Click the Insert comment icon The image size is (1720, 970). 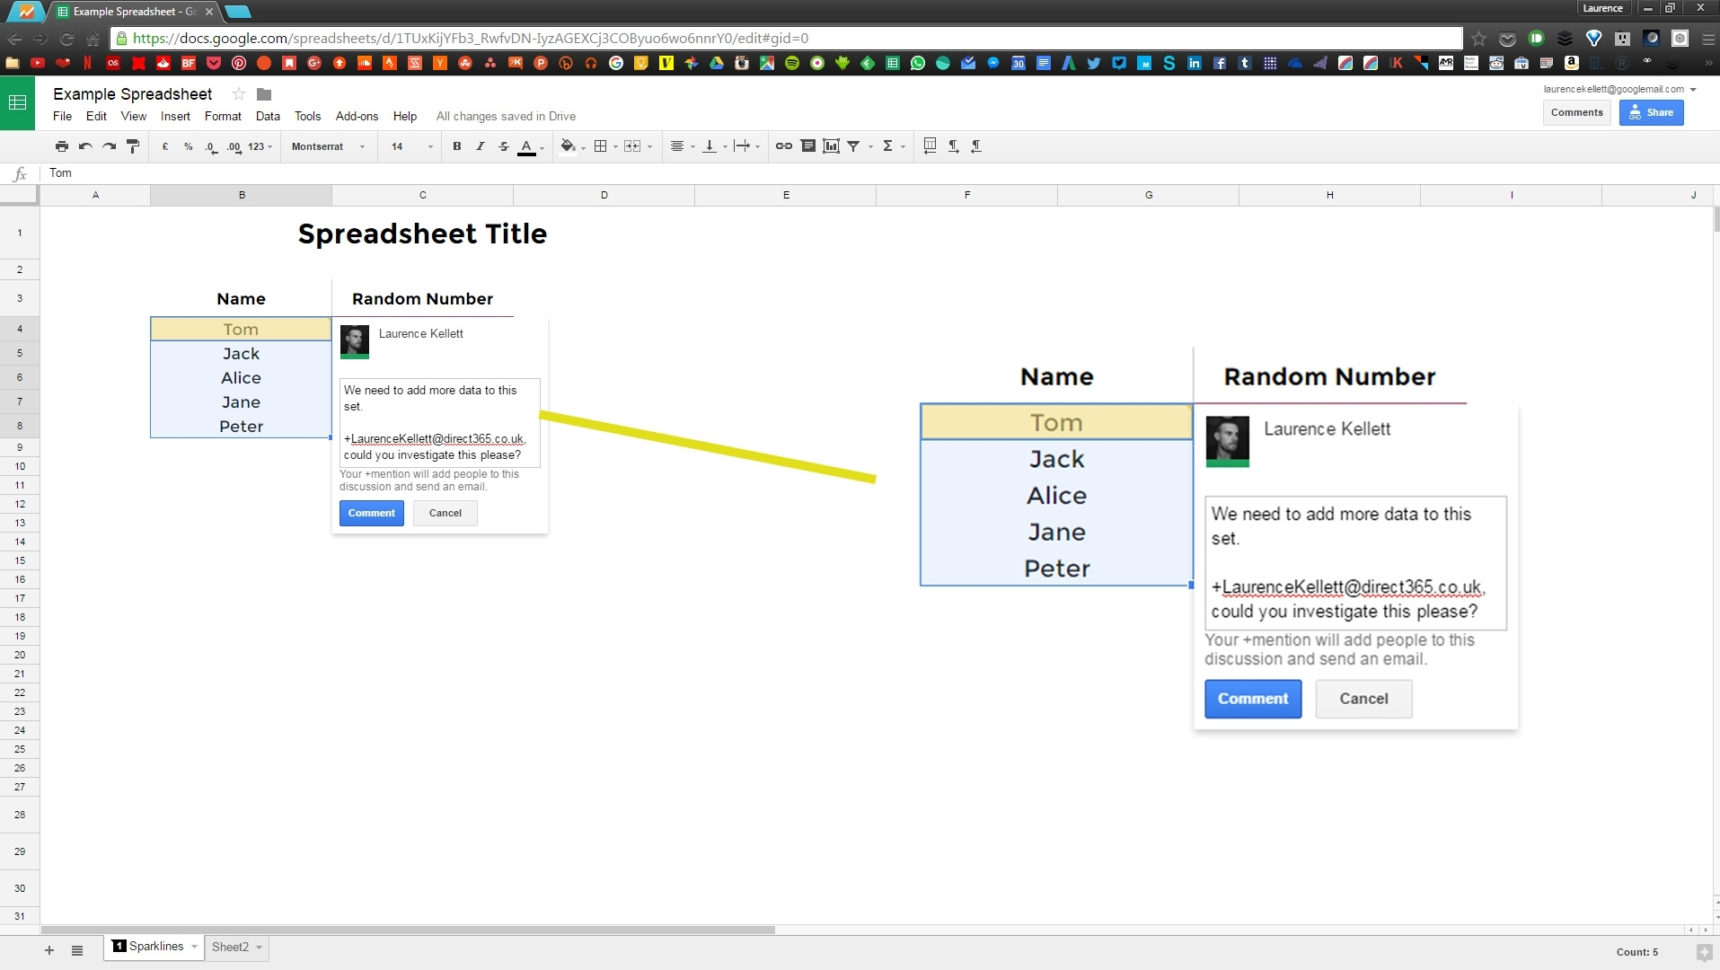coord(809,146)
